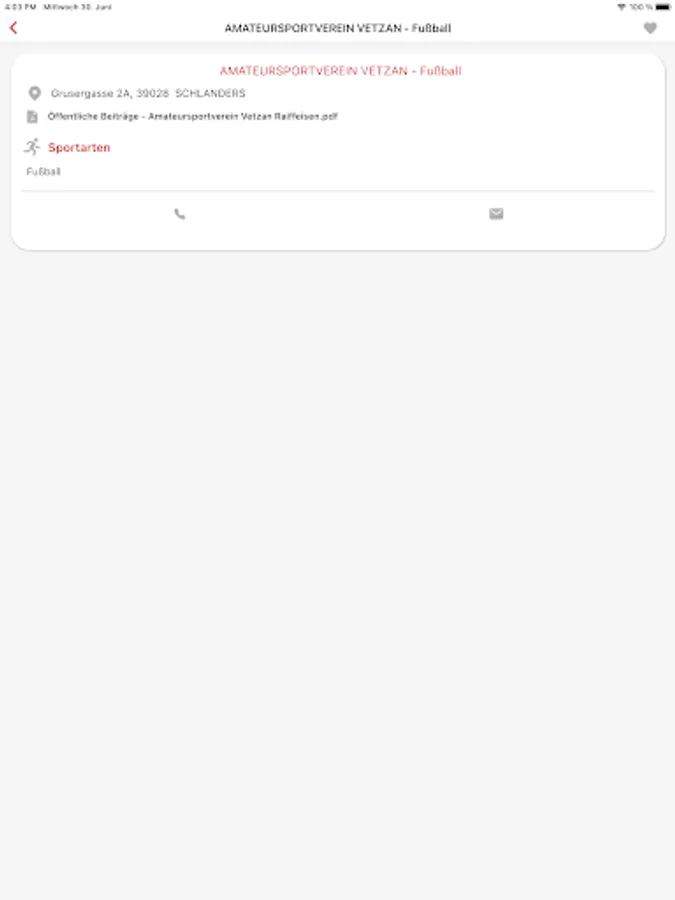The image size is (675, 900).
Task: Tap the Wi-Fi status icon
Action: (621, 7)
